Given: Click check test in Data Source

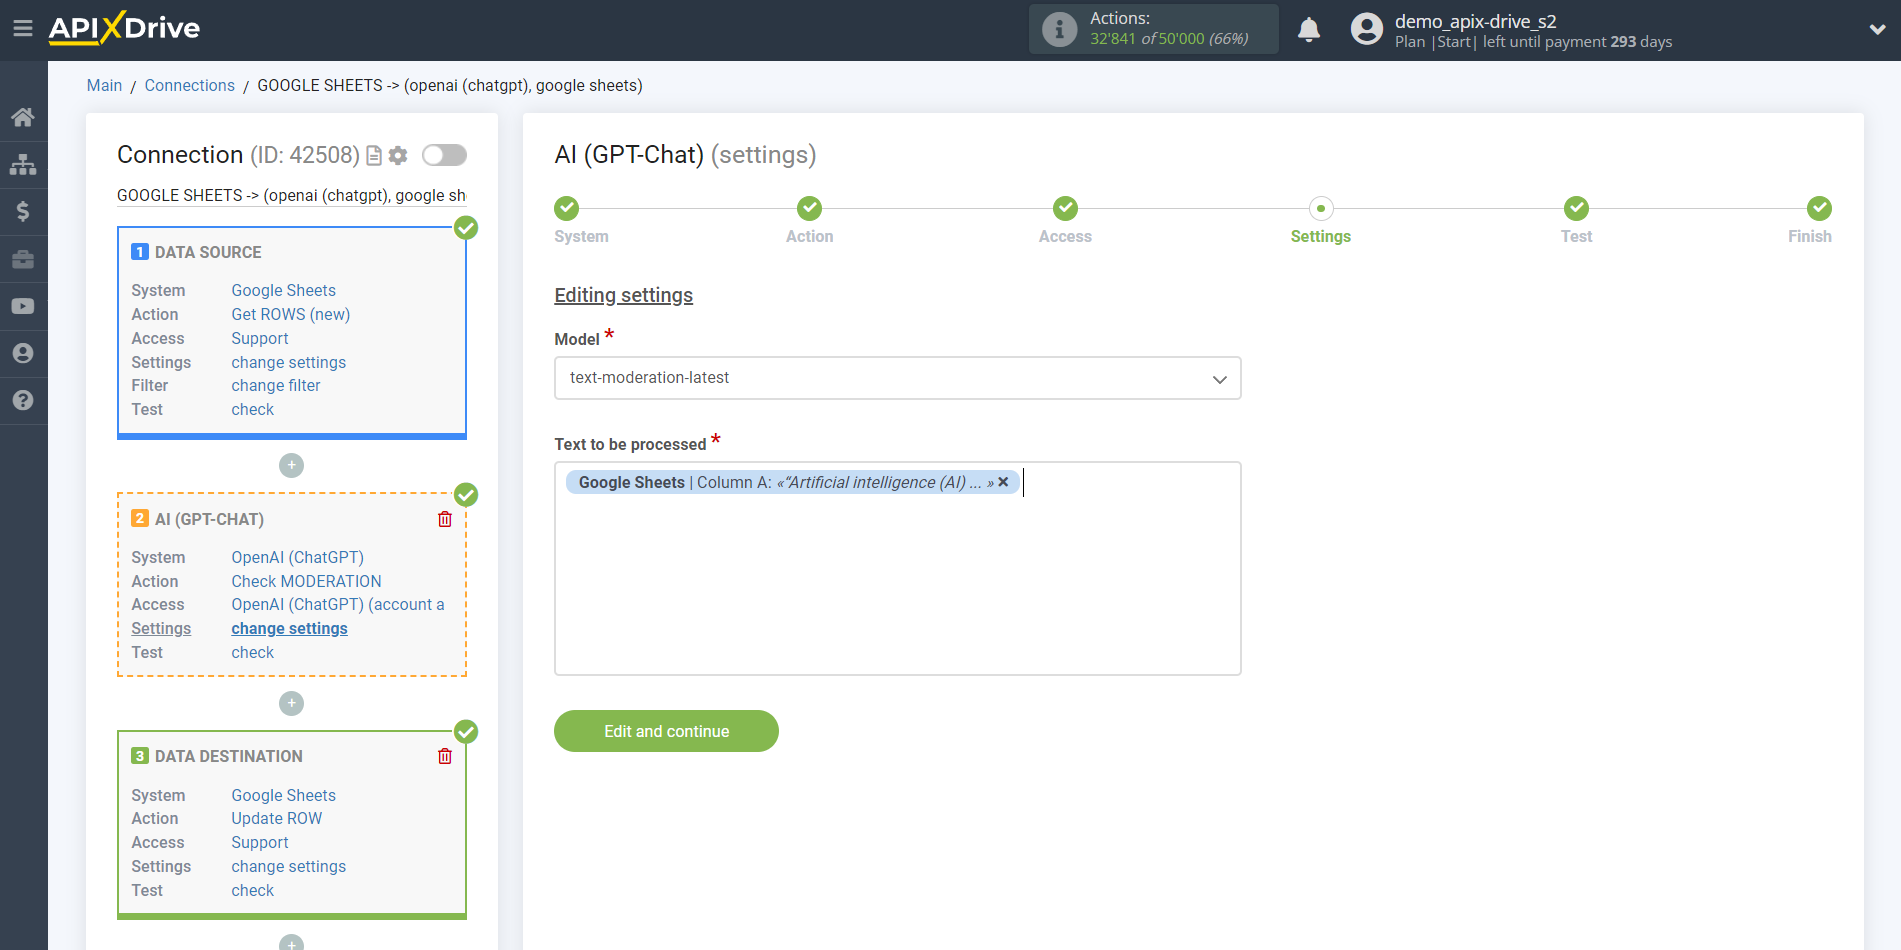Looking at the screenshot, I should pos(252,409).
